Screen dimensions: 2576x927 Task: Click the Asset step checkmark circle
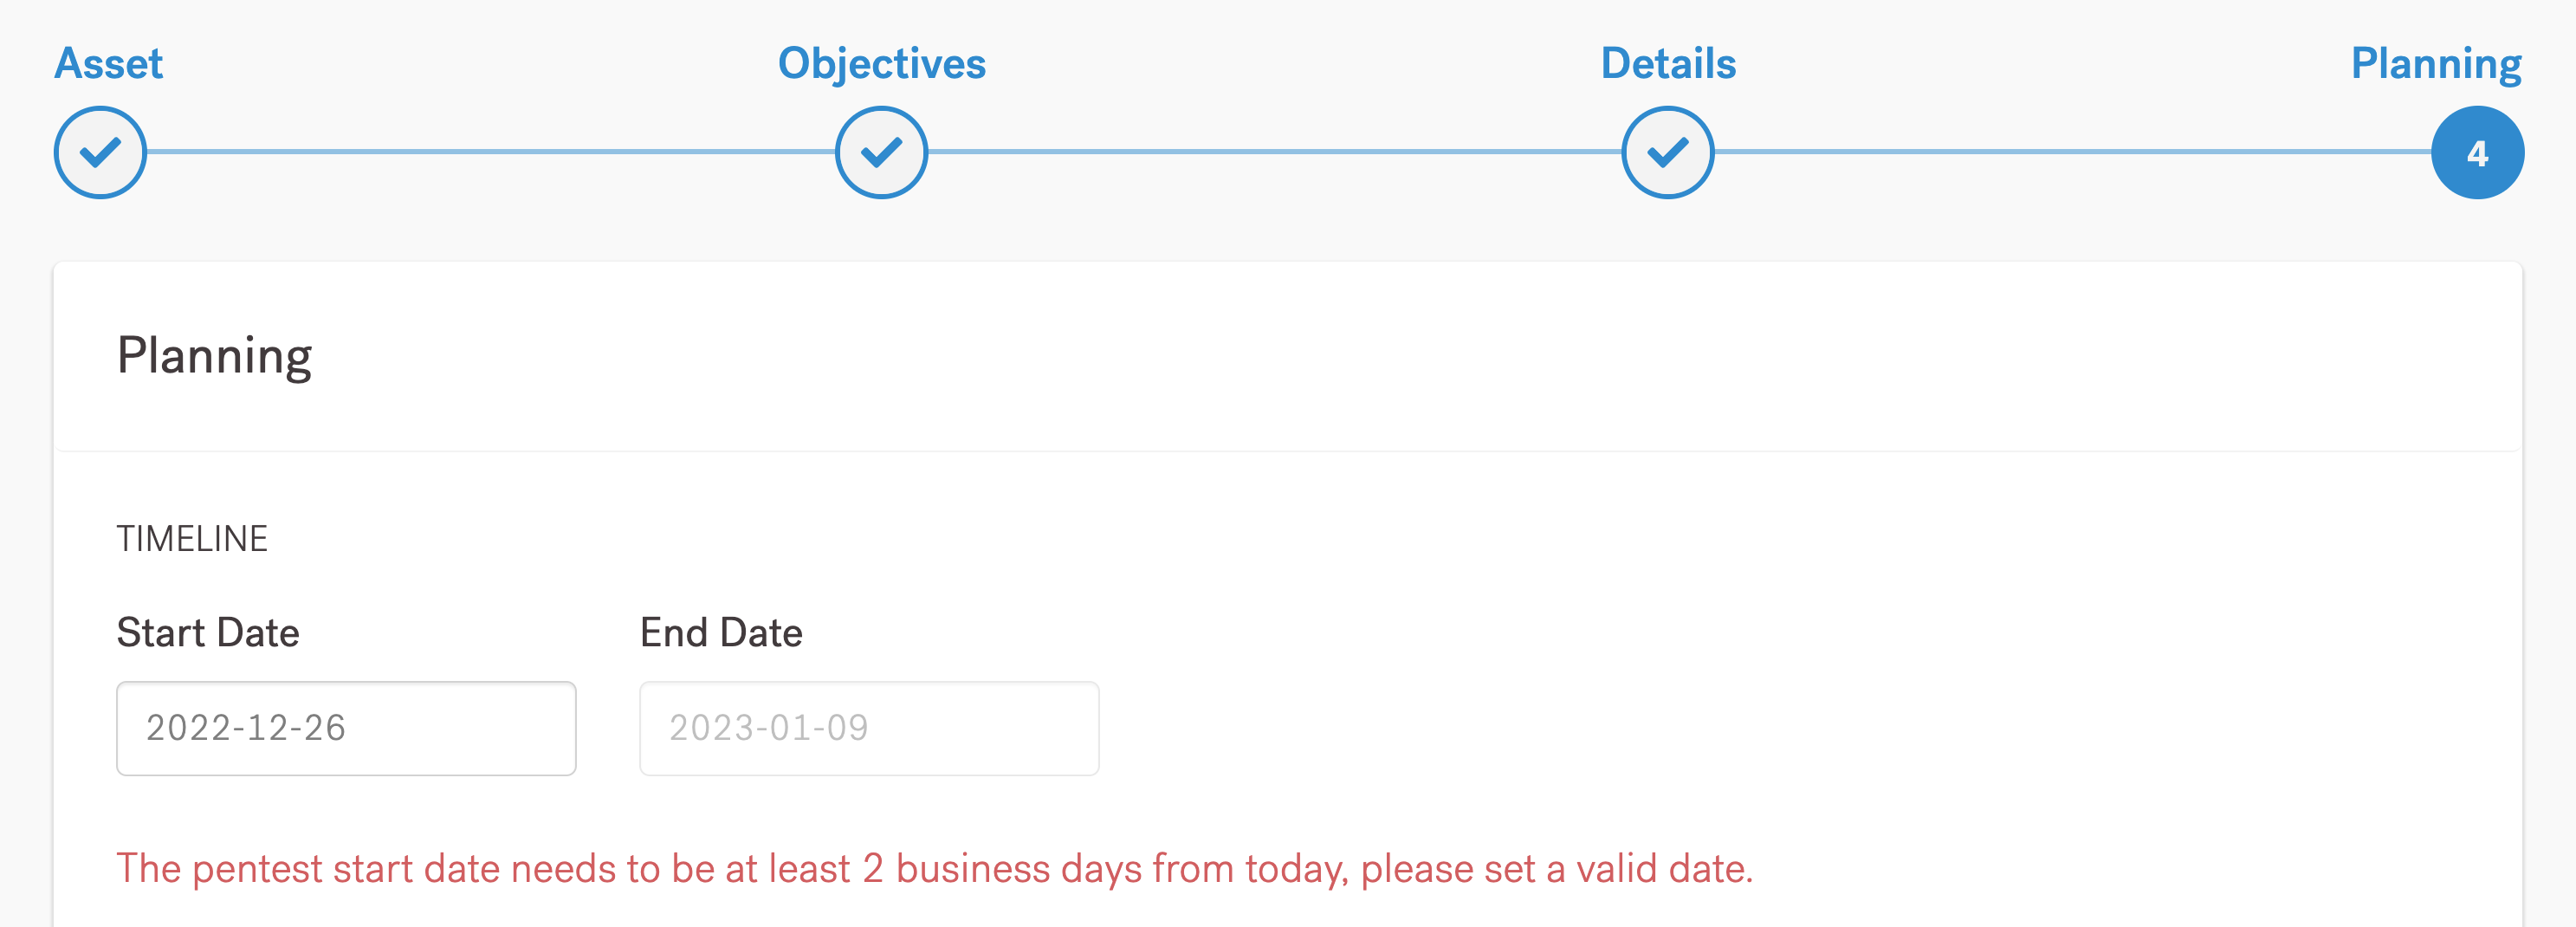100,153
